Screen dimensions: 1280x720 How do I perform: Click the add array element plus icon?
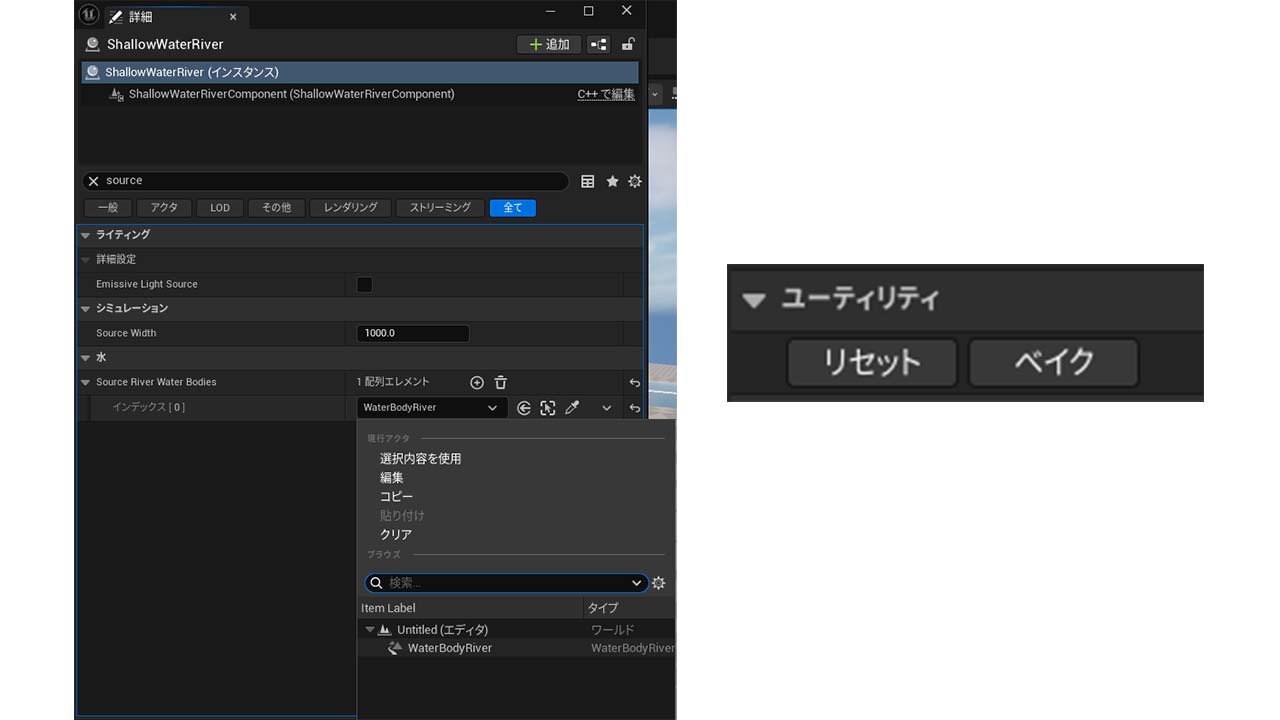[x=477, y=383]
